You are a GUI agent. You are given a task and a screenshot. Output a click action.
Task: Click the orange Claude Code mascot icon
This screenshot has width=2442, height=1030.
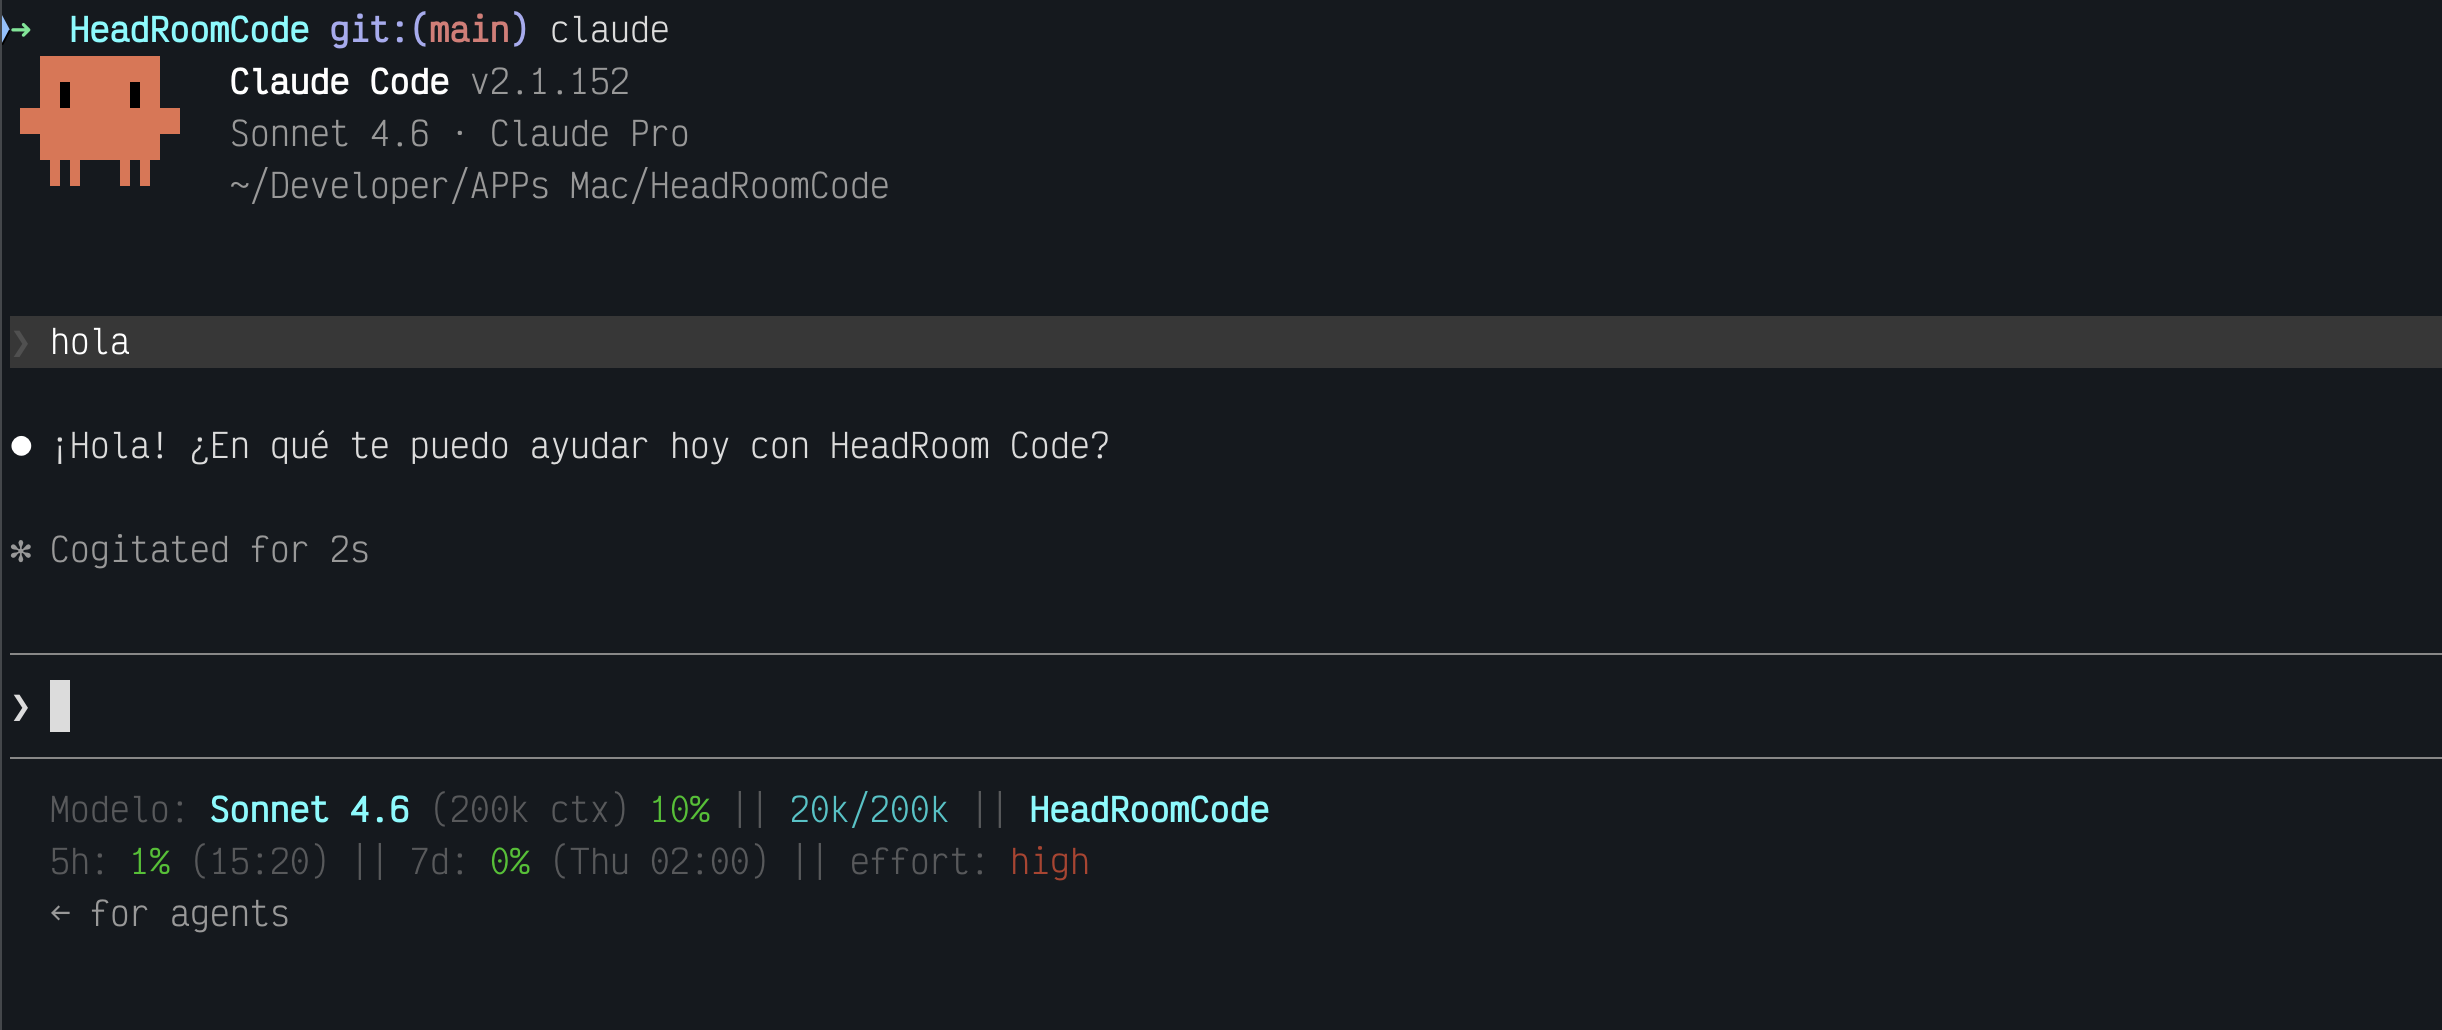[x=100, y=121]
